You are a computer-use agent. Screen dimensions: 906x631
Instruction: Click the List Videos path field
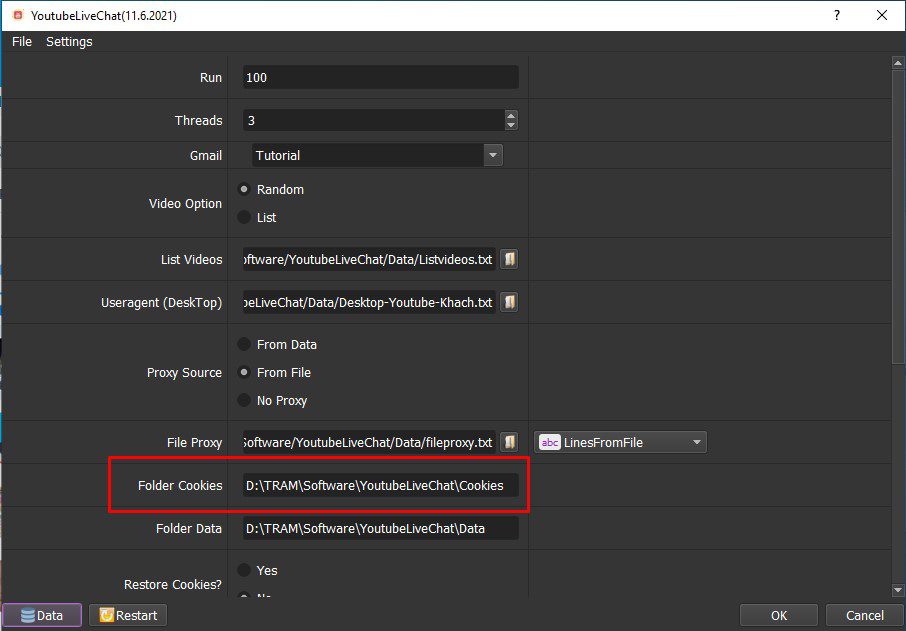click(369, 259)
